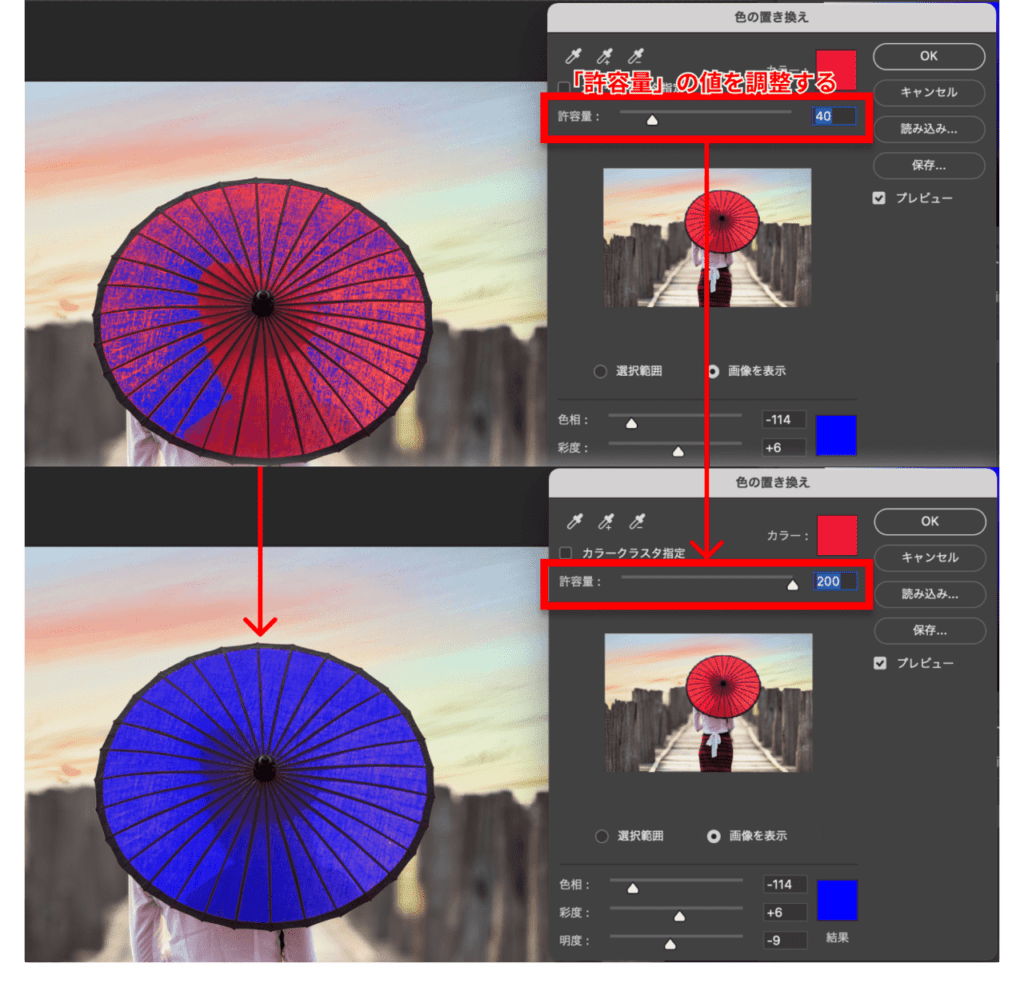Click OK in the upper Replace Color dialog

[928, 56]
